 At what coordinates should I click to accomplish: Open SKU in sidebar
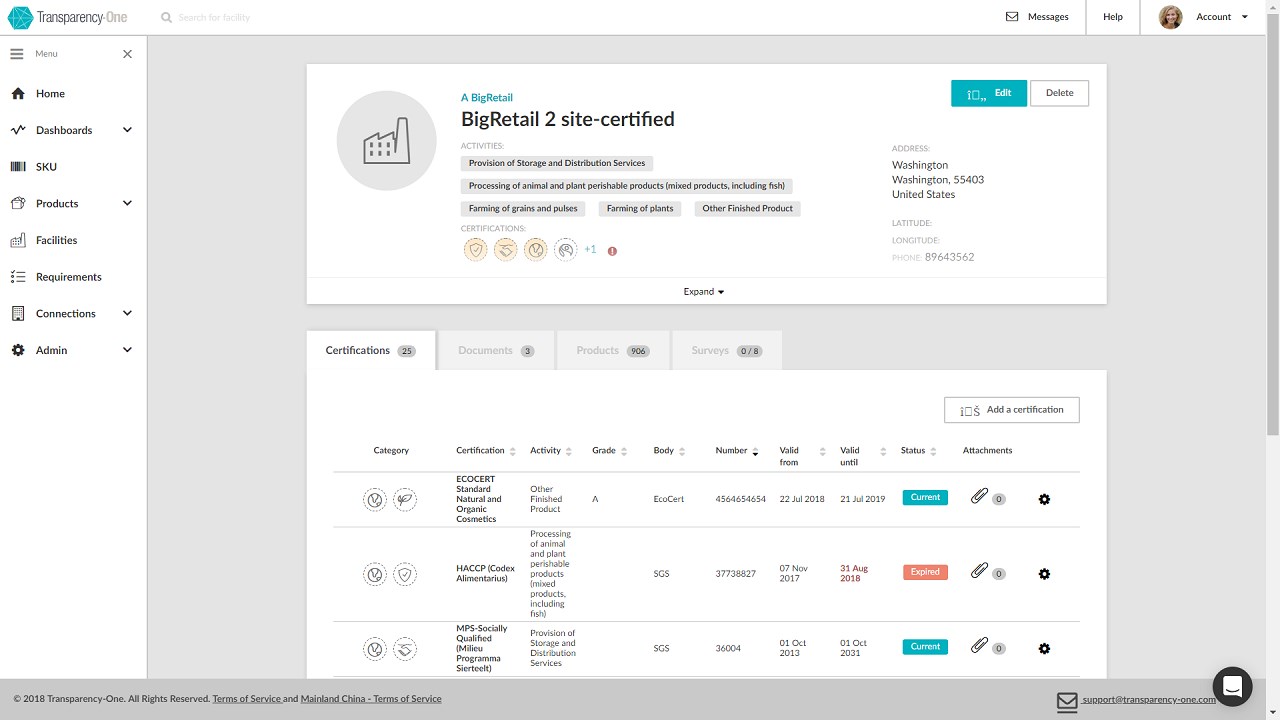click(x=46, y=167)
